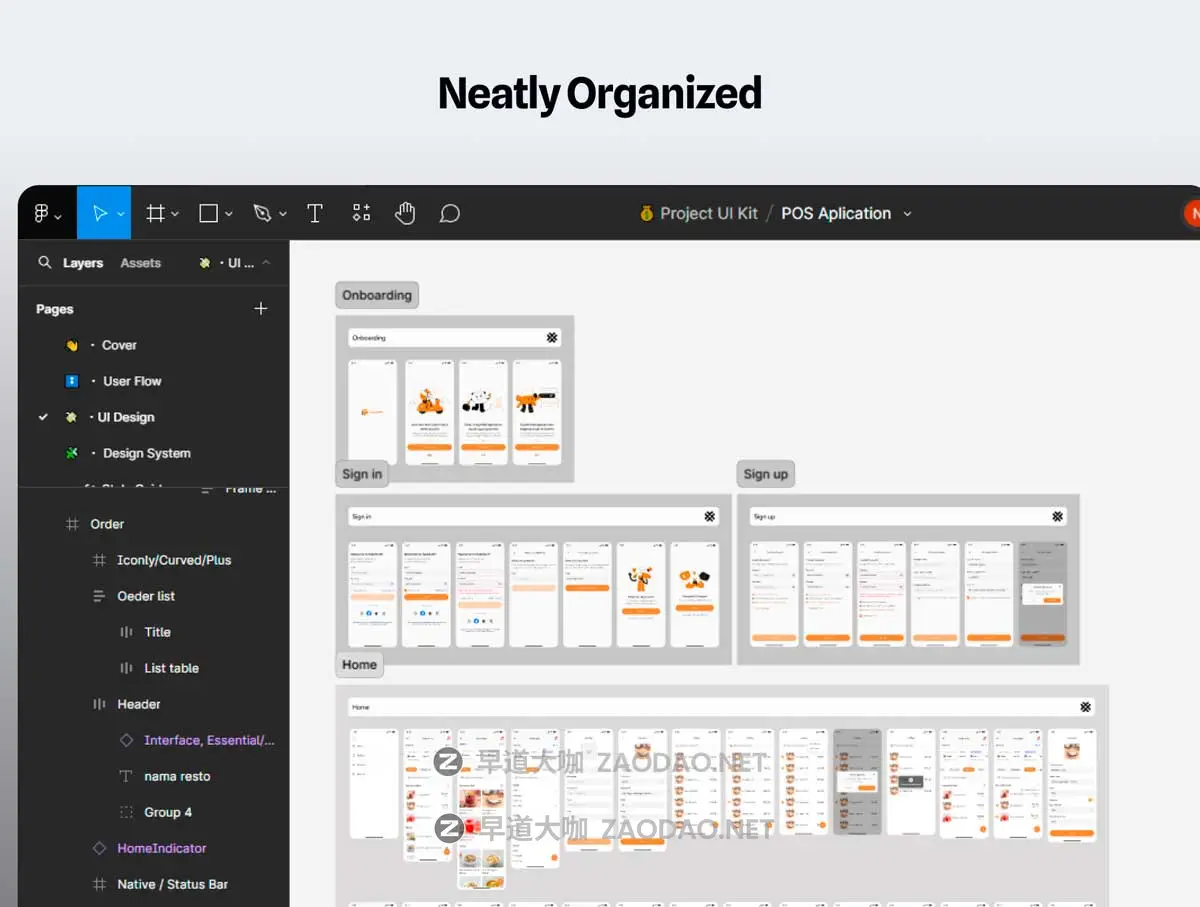The width and height of the screenshot is (1200, 907).
Task: Switch to the Assets tab
Action: click(x=140, y=263)
